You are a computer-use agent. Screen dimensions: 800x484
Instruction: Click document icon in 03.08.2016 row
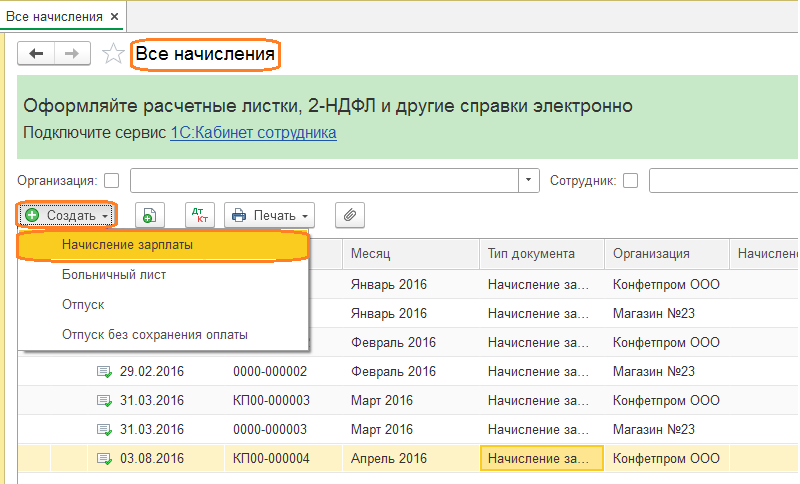click(104, 459)
